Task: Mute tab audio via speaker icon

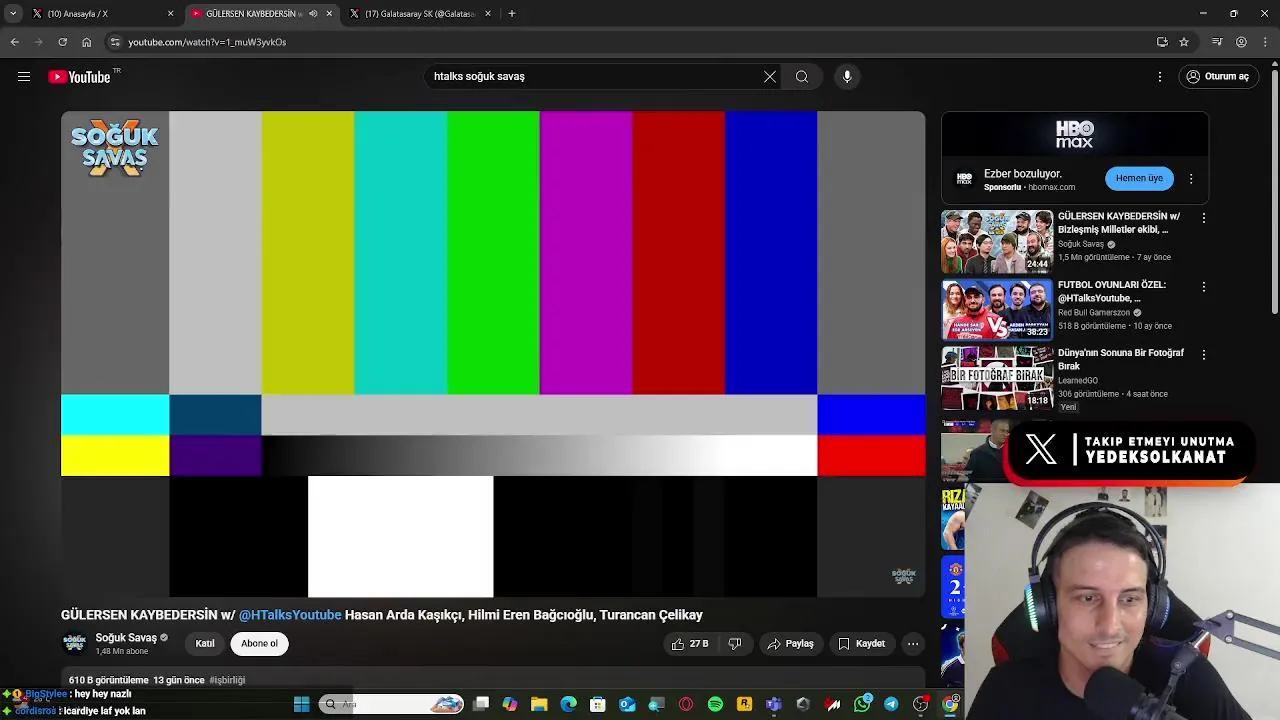Action: [313, 14]
